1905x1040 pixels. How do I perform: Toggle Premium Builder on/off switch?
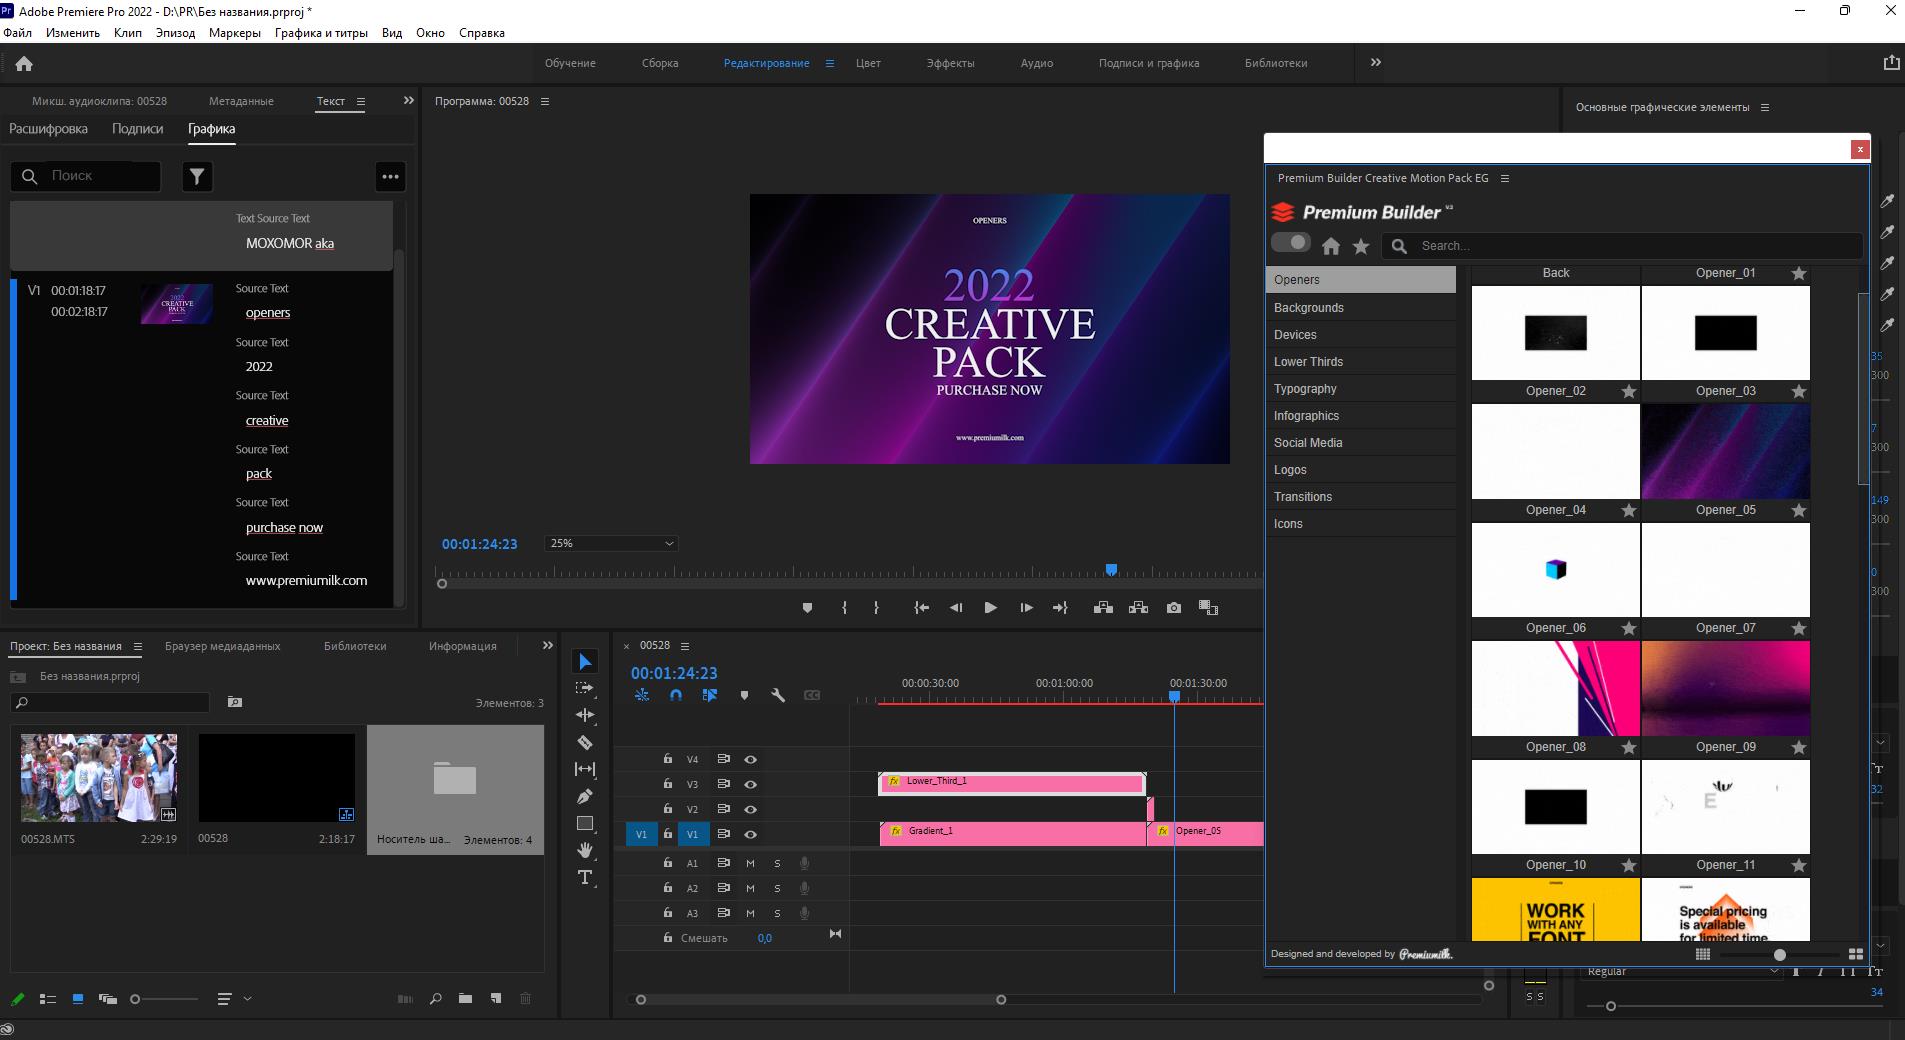(x=1290, y=242)
